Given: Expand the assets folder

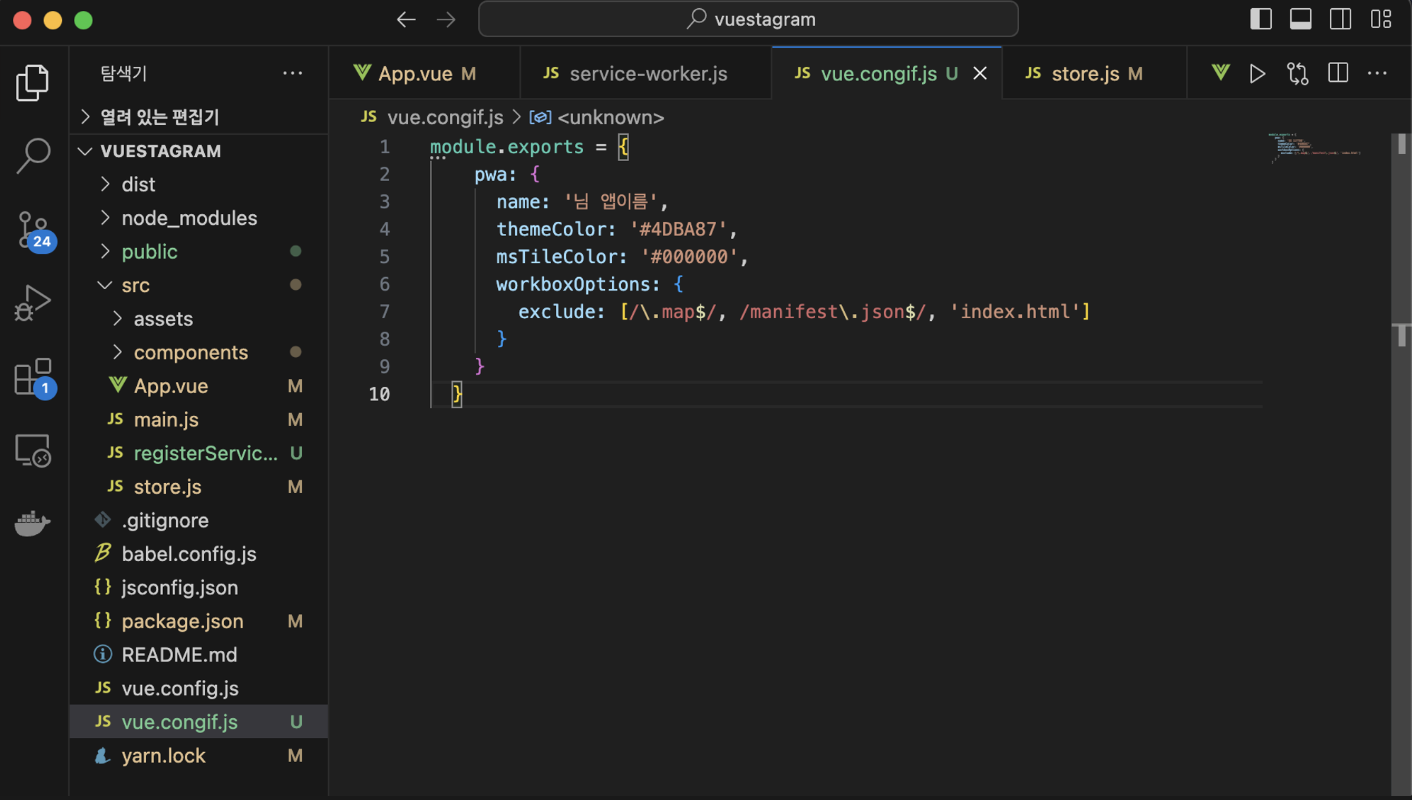Looking at the screenshot, I should 199,319.
